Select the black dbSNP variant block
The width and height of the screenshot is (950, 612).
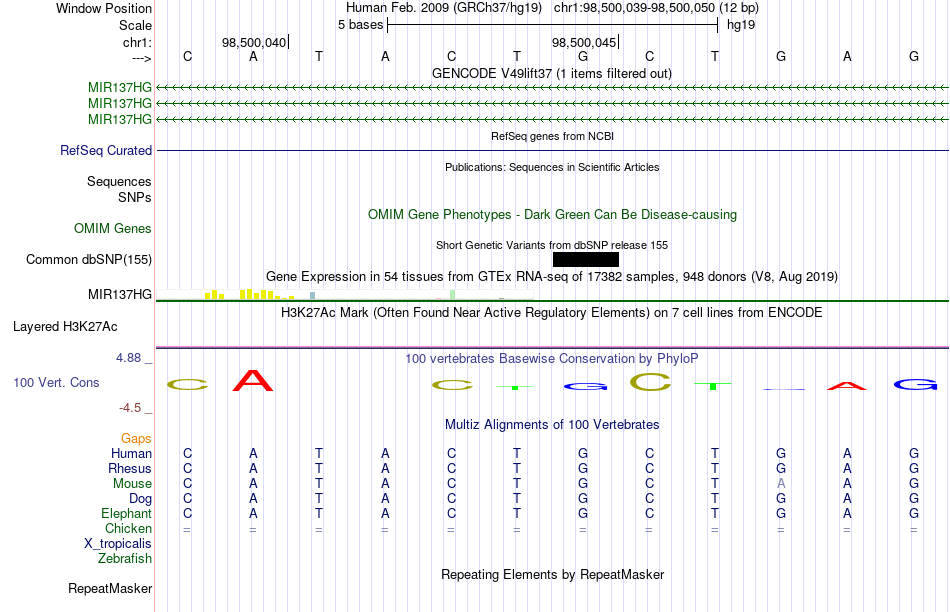tap(586, 259)
